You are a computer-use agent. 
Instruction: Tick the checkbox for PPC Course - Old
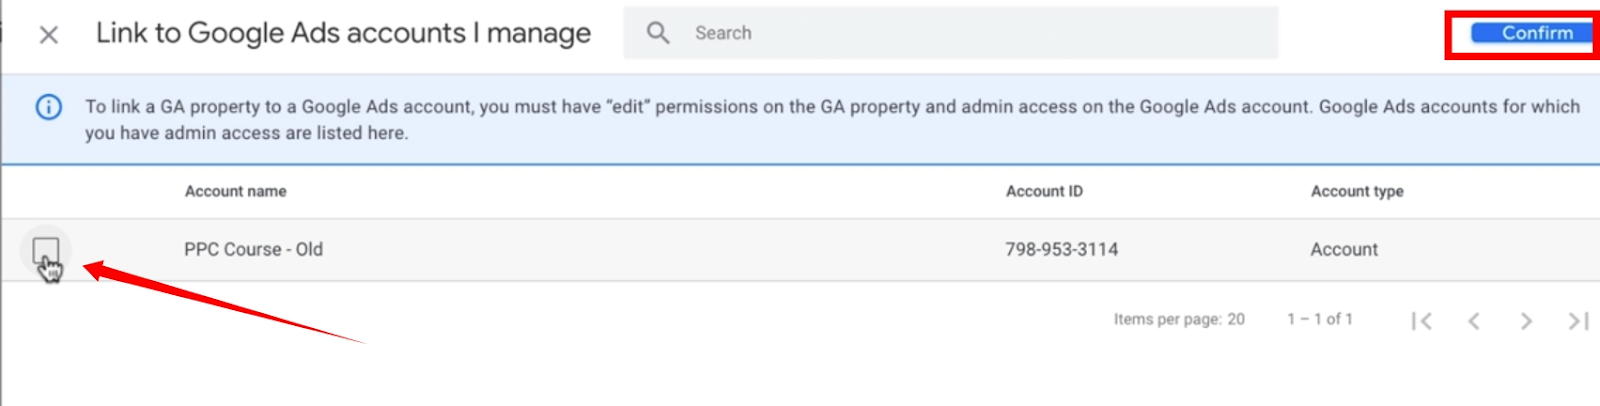tap(46, 250)
